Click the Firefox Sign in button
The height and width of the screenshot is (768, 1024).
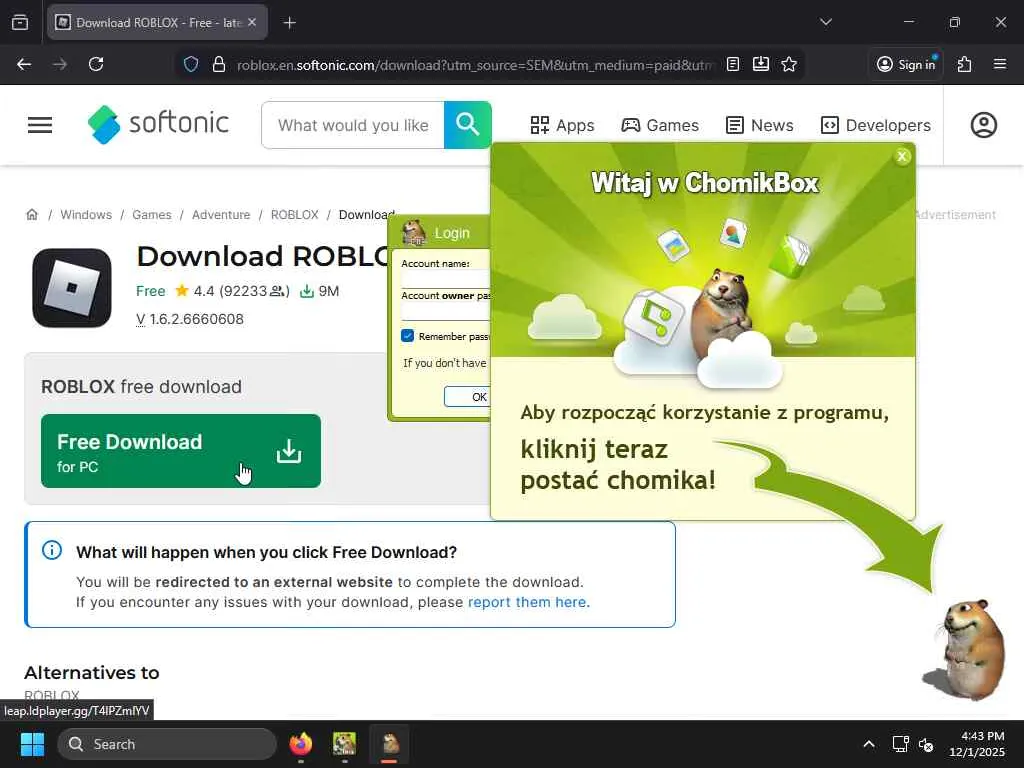906,64
